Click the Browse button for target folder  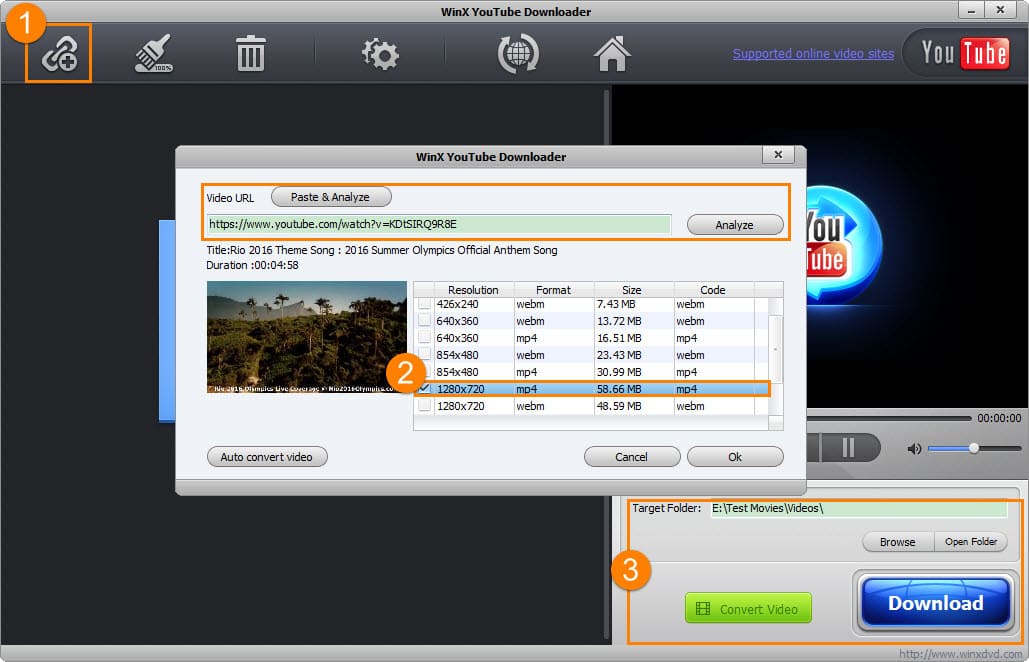898,541
